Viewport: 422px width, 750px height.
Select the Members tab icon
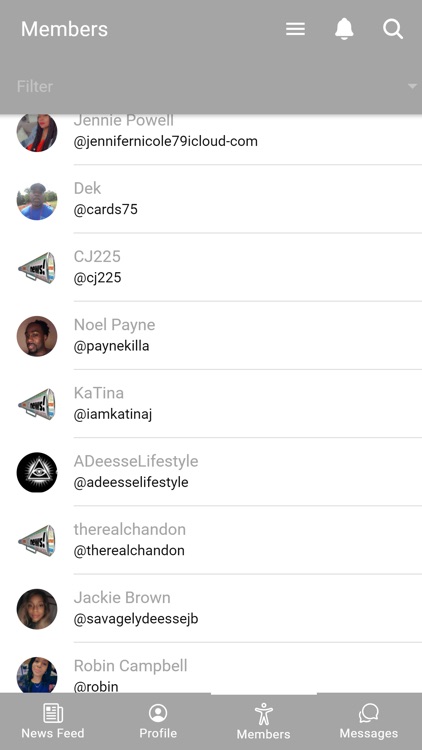(x=264, y=714)
